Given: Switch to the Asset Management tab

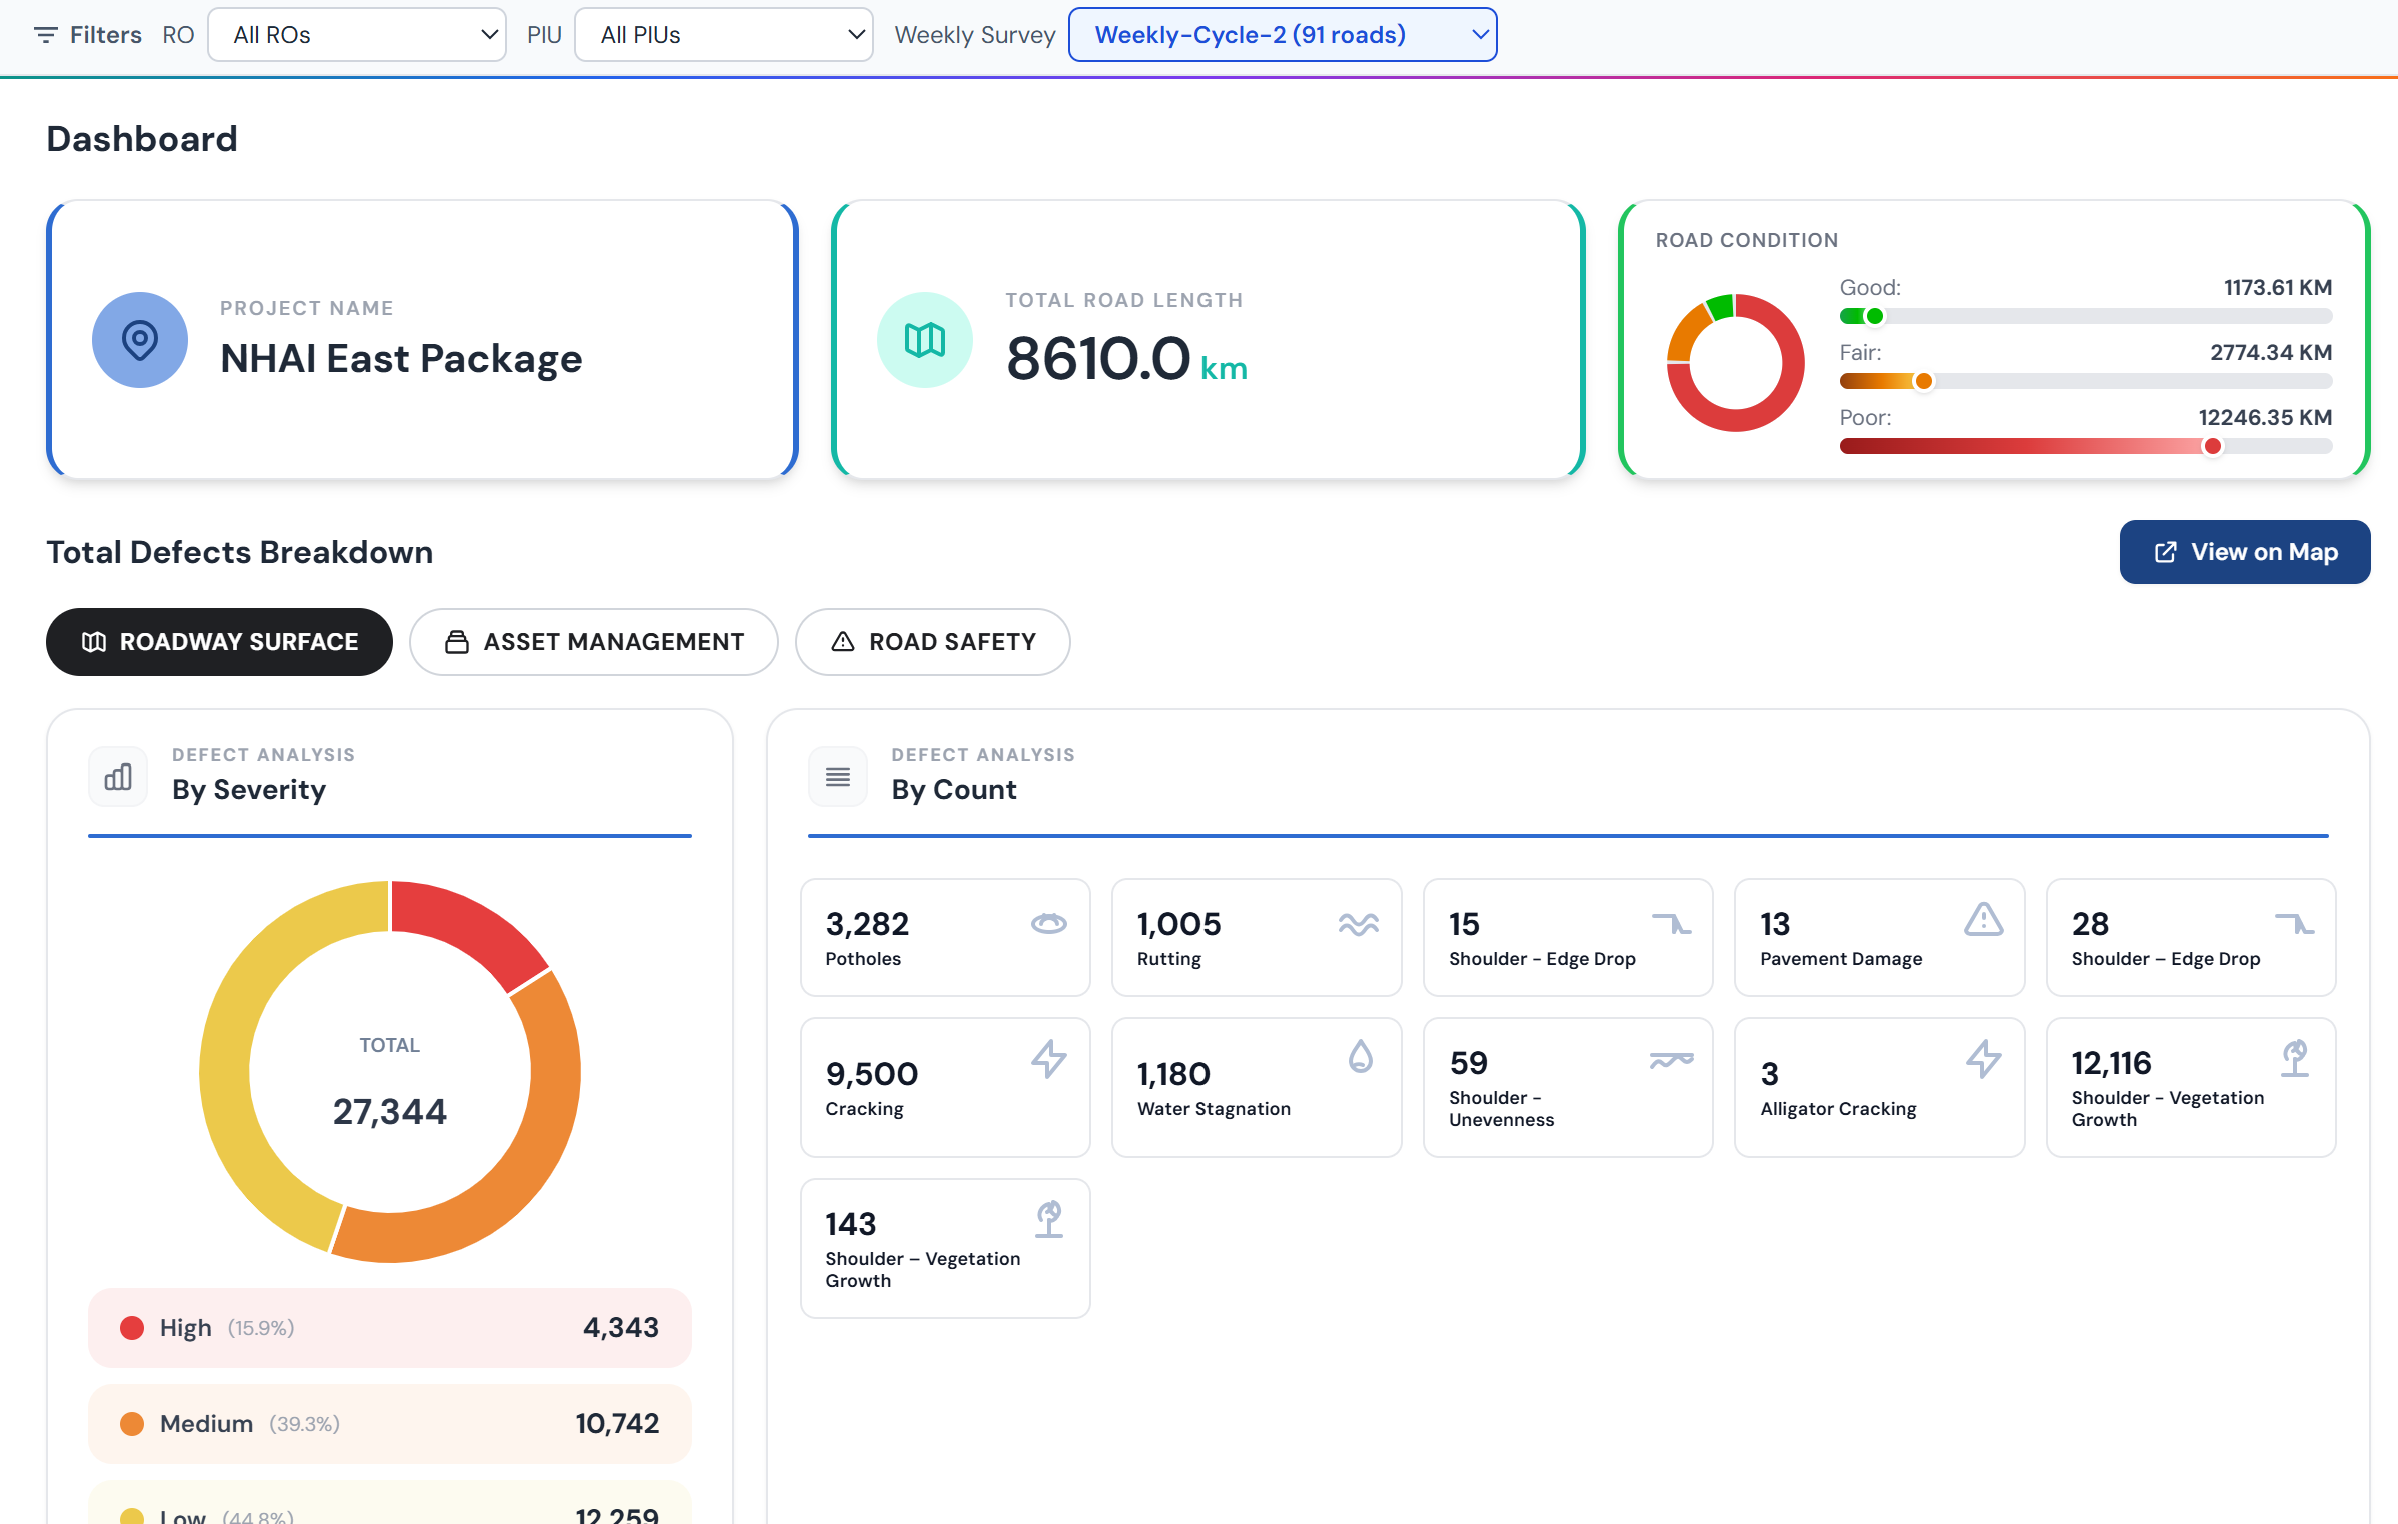Looking at the screenshot, I should (x=594, y=642).
